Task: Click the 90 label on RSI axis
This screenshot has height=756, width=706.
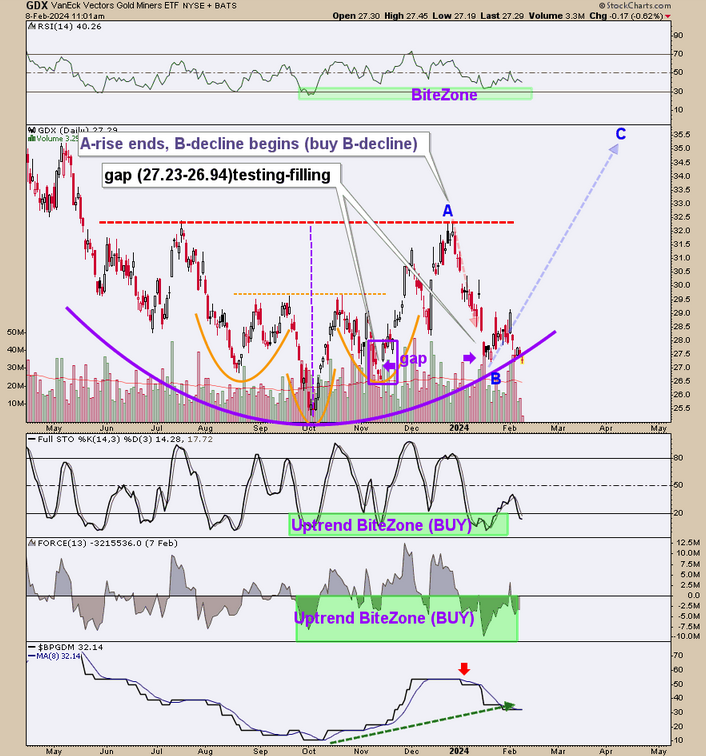Action: click(678, 35)
